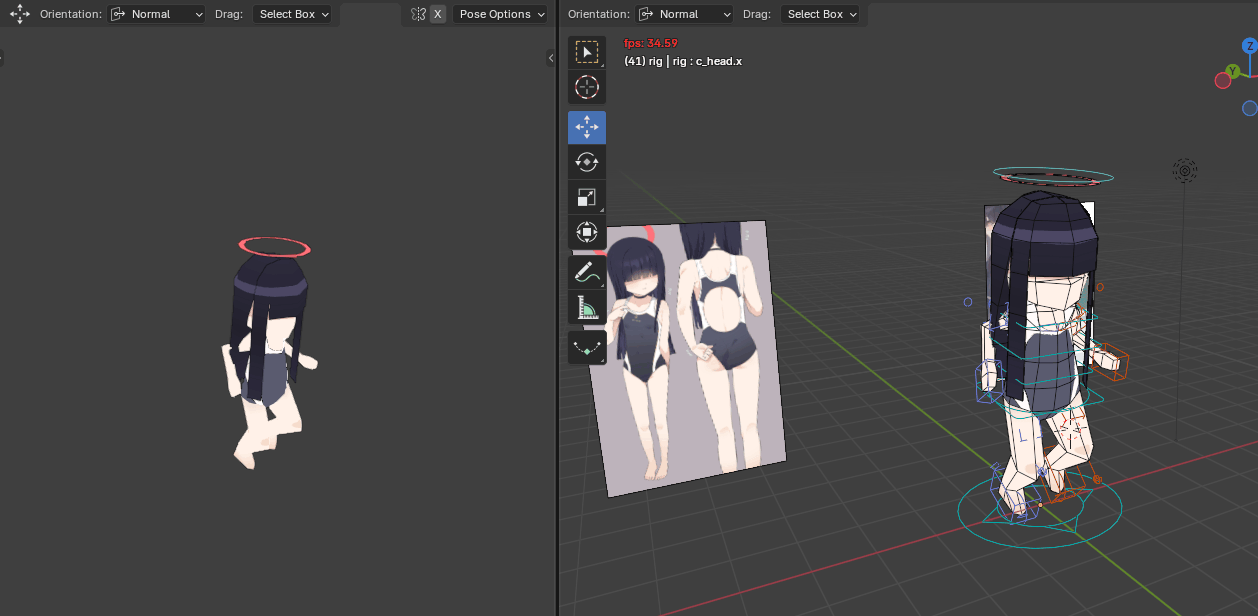Choose the Rotate tool

587,162
